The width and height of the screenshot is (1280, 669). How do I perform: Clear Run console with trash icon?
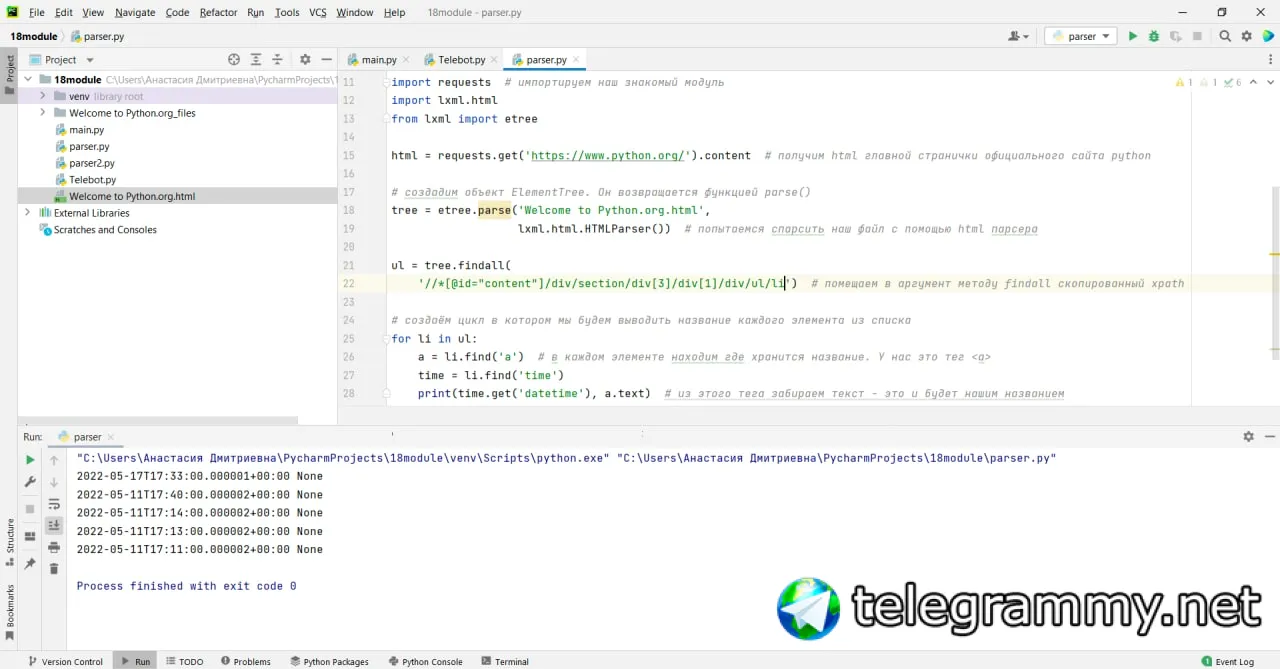[54, 569]
